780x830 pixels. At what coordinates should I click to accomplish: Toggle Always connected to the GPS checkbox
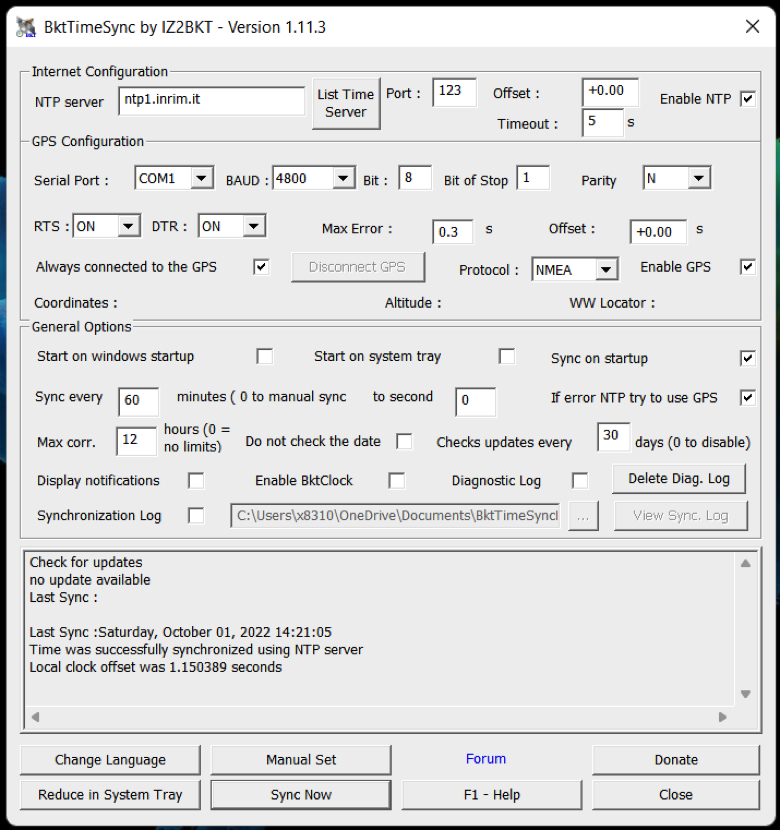(261, 267)
